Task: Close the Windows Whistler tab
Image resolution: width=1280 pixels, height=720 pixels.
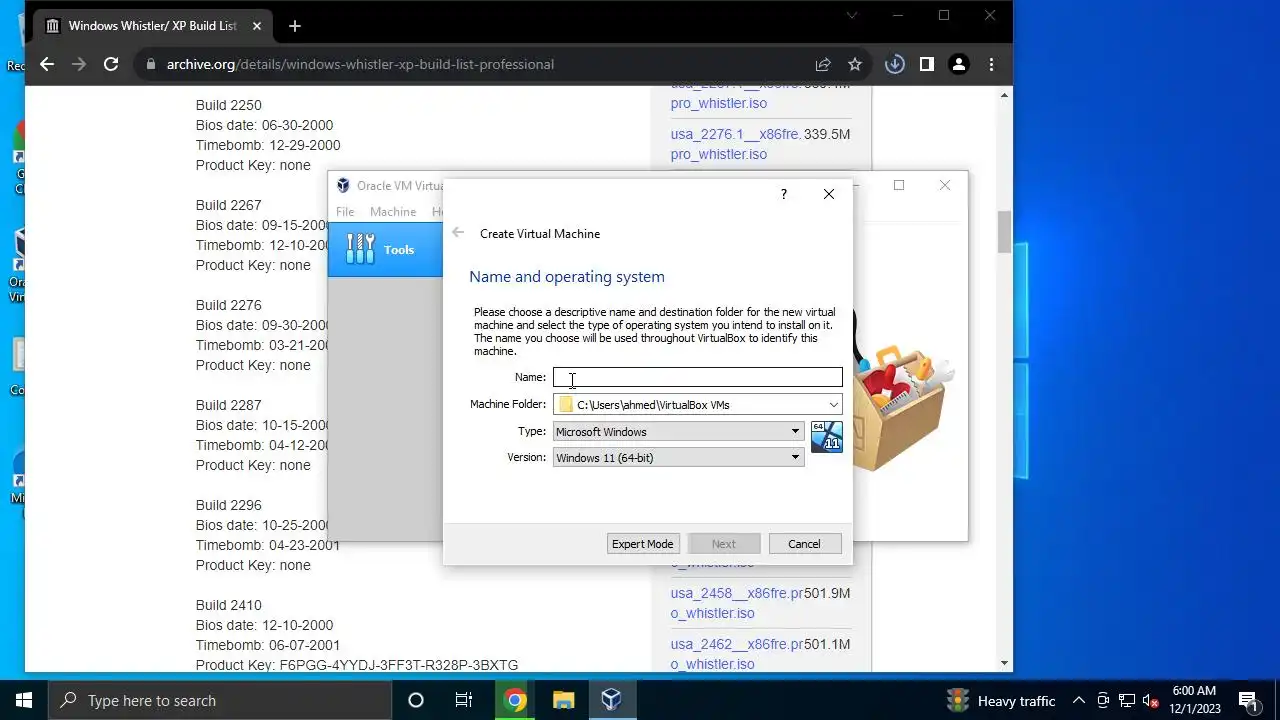Action: tap(255, 26)
